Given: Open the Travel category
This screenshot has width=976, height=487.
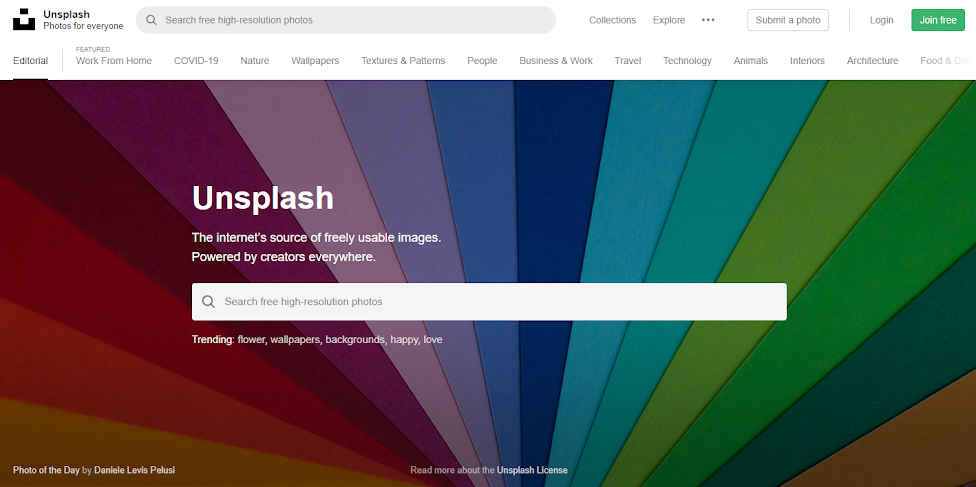Looking at the screenshot, I should pyautogui.click(x=627, y=60).
